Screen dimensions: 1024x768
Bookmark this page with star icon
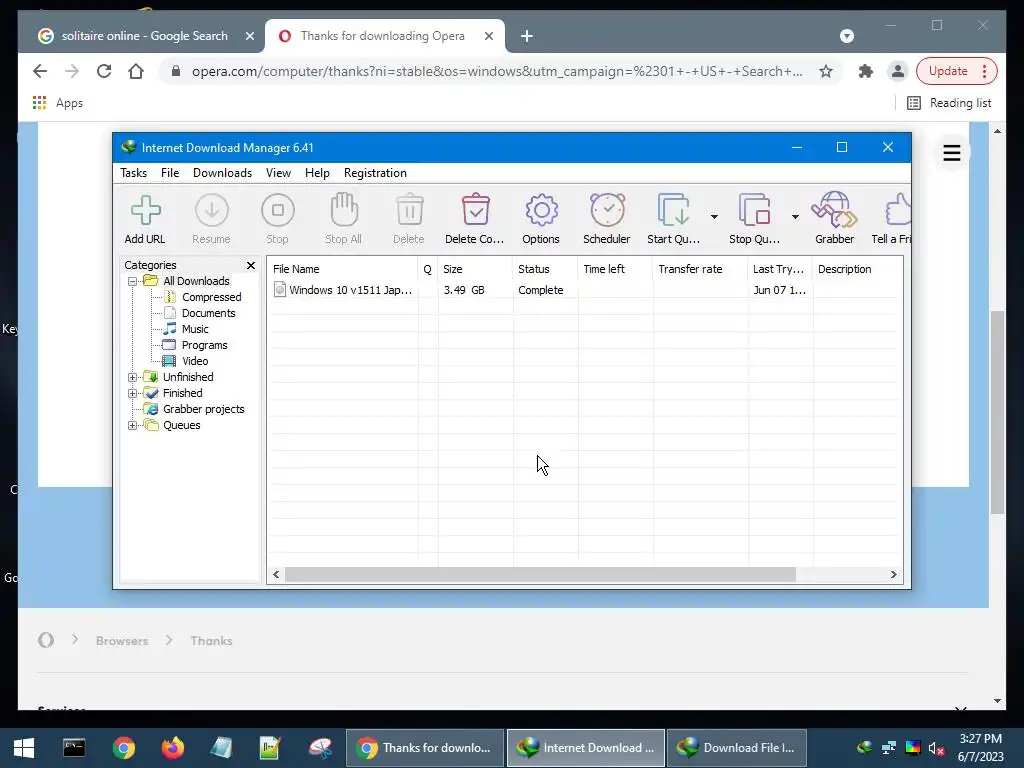click(x=826, y=71)
